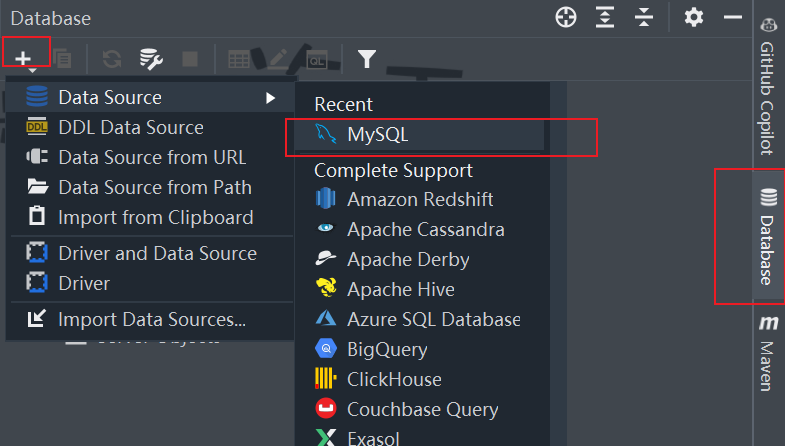Choose Apache Cassandra data source
The height and width of the screenshot is (446, 785).
click(420, 229)
